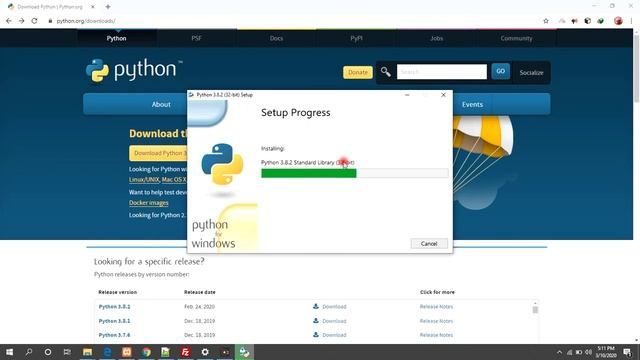Open Release Notes for Python 3.7.6
The width and height of the screenshot is (640, 360).
click(x=436, y=335)
